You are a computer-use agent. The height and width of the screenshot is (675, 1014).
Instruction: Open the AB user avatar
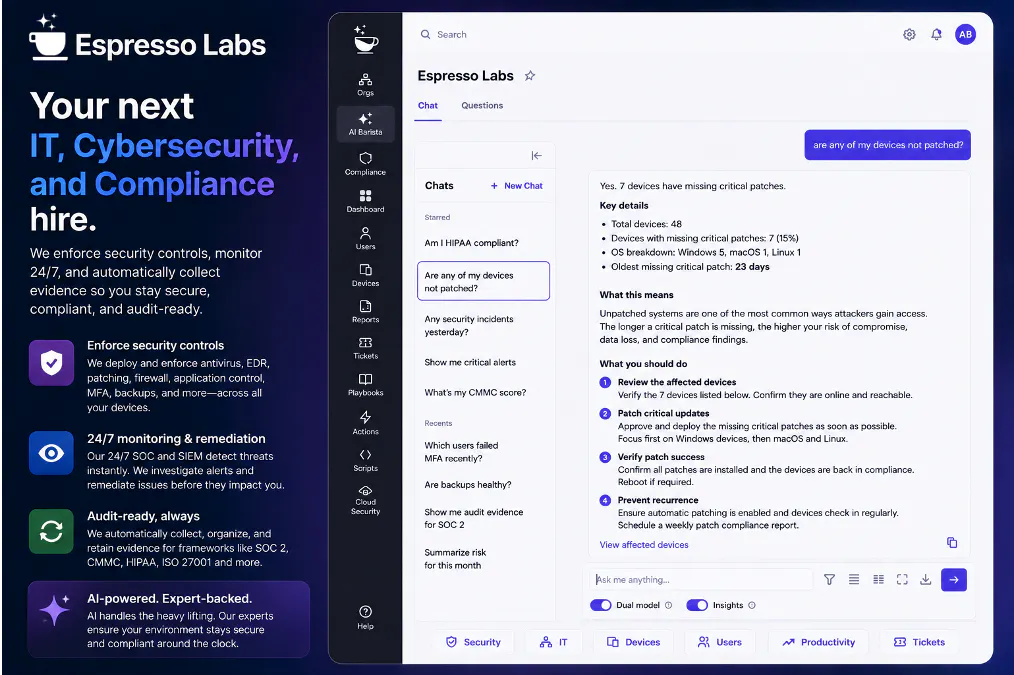965,34
